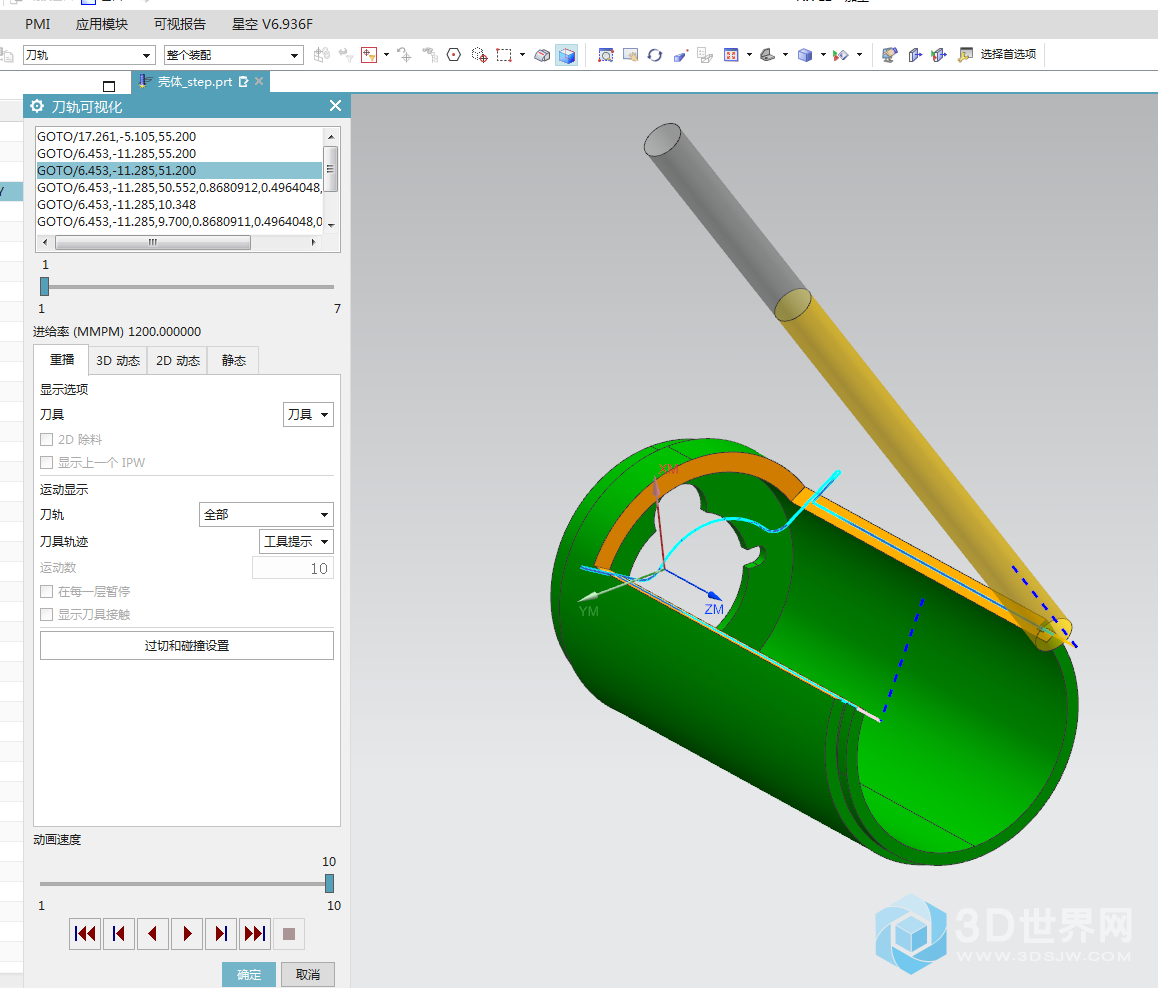Play the toolpath forward
Viewport: 1158px width, 988px height.
point(187,933)
